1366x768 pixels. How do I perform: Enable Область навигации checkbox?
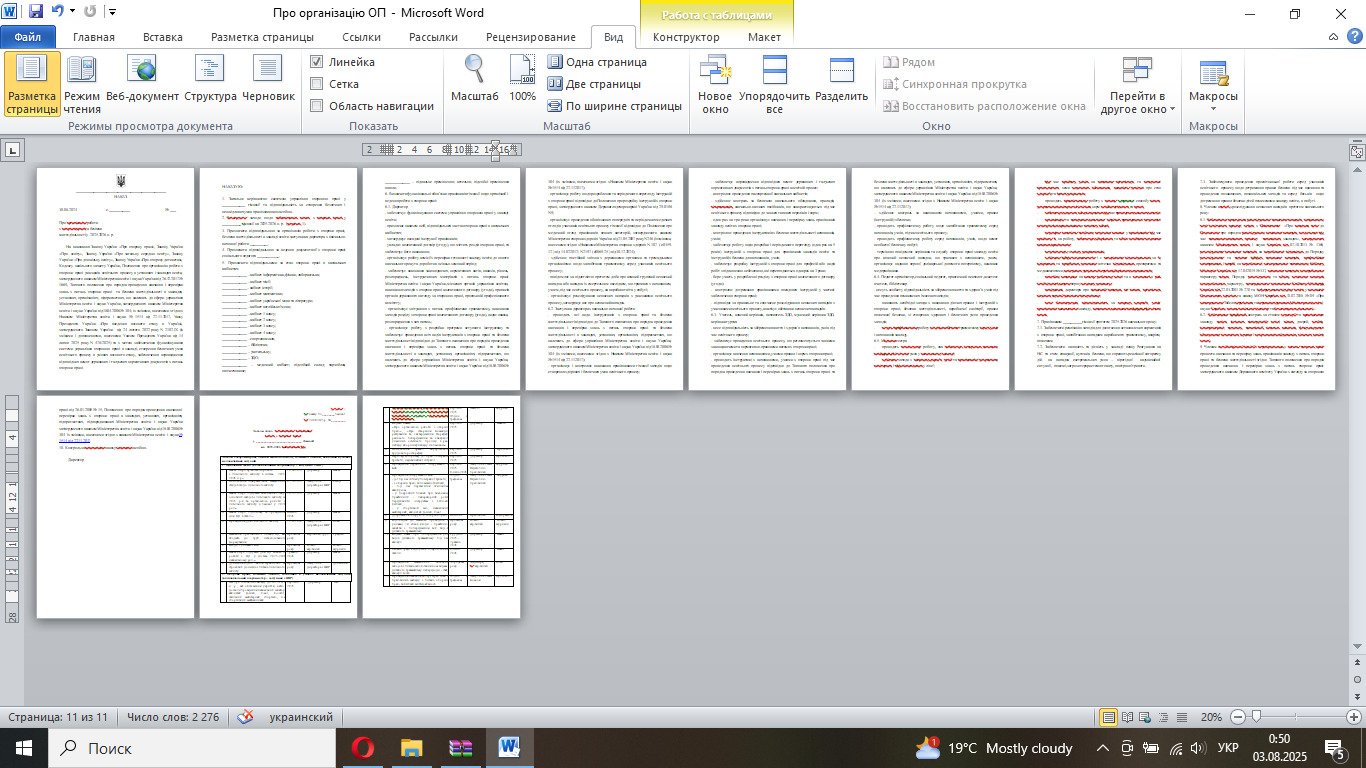(317, 106)
